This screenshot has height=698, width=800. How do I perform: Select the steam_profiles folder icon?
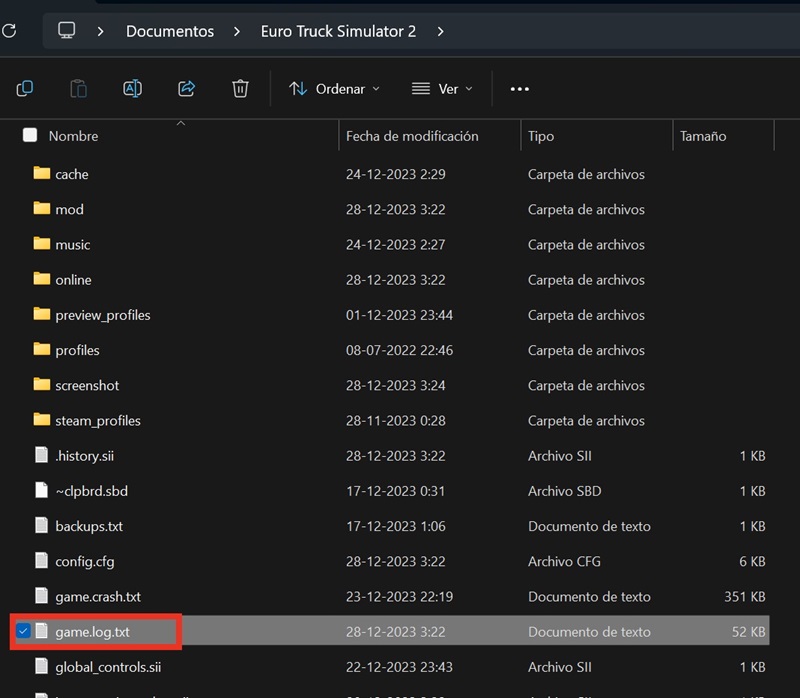pyautogui.click(x=42, y=419)
